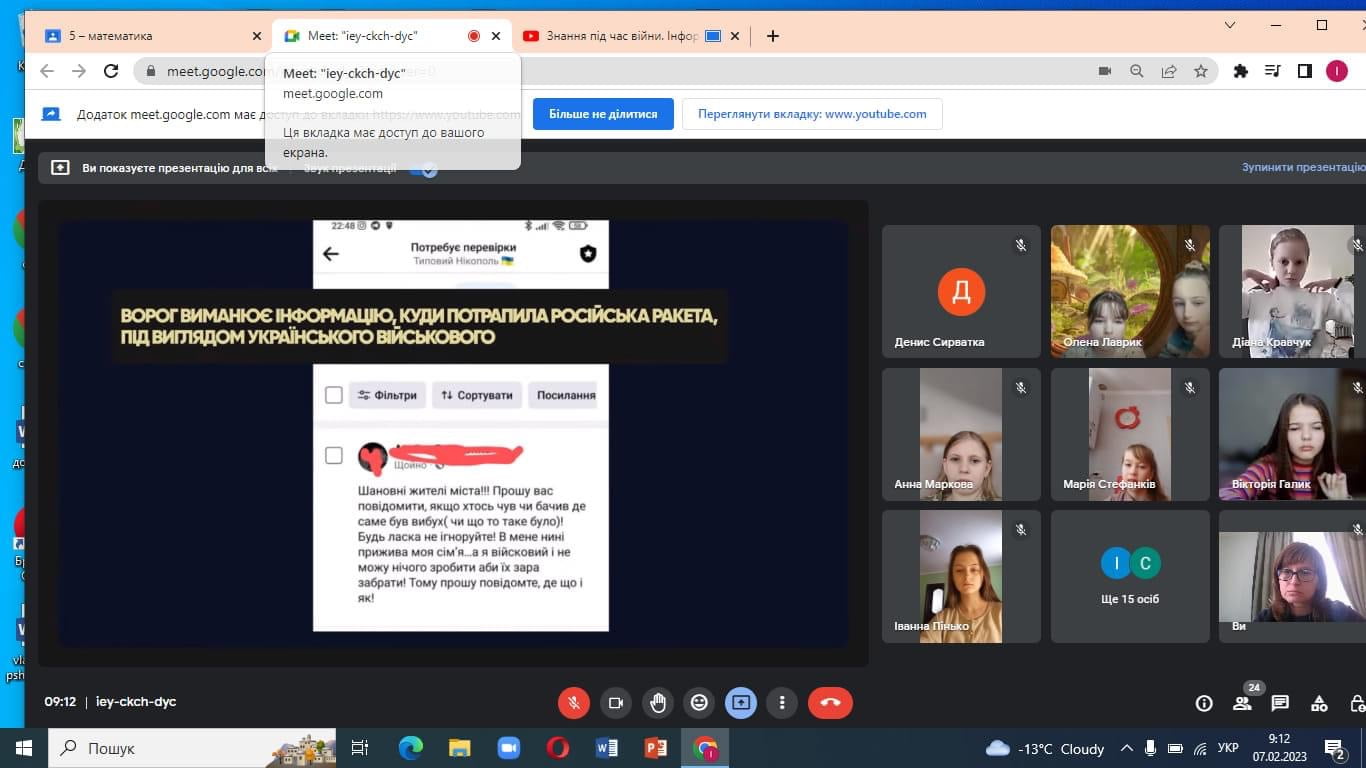Close the YouTube tab
This screenshot has width=1366, height=768.
tap(736, 36)
